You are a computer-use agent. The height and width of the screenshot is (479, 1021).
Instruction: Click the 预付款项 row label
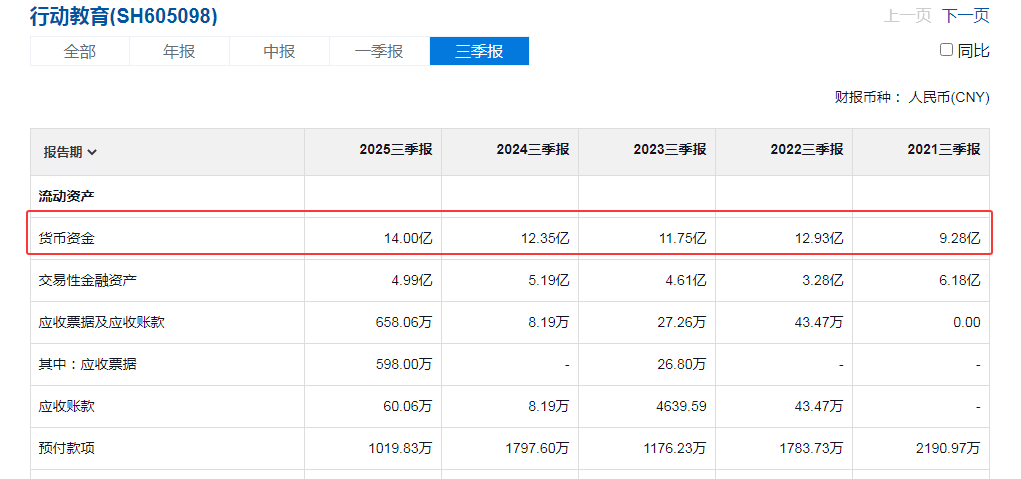coord(67,448)
